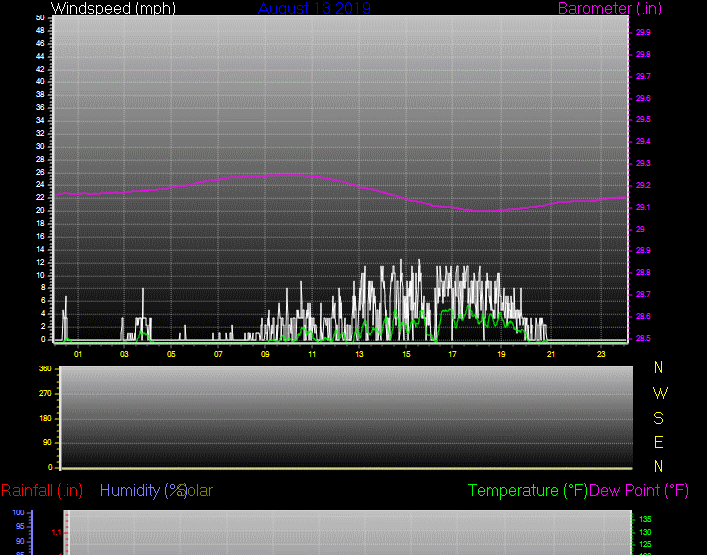This screenshot has height=555, width=707.
Task: Select the 28.8 barometer axis value
Action: coord(643,273)
